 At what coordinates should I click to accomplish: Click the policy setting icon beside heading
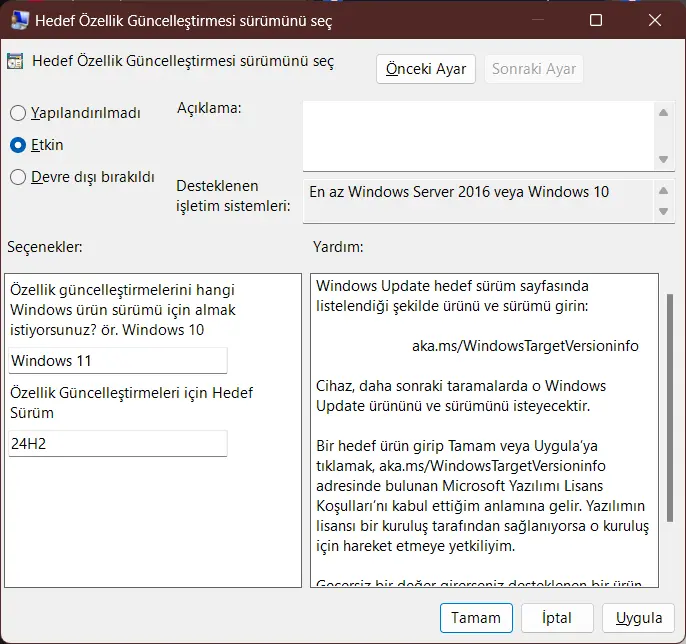pyautogui.click(x=15, y=61)
